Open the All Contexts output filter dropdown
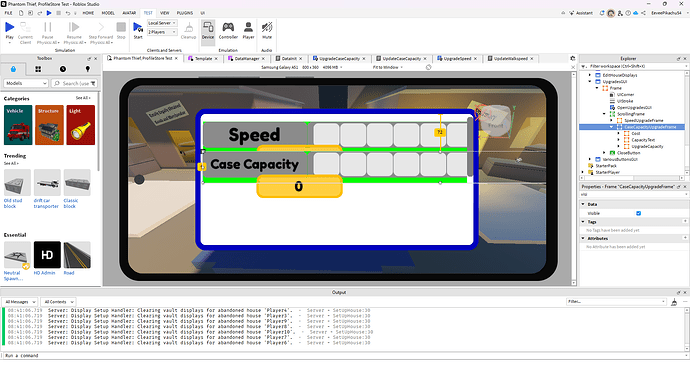The width and height of the screenshot is (690, 367). click(x=59, y=302)
